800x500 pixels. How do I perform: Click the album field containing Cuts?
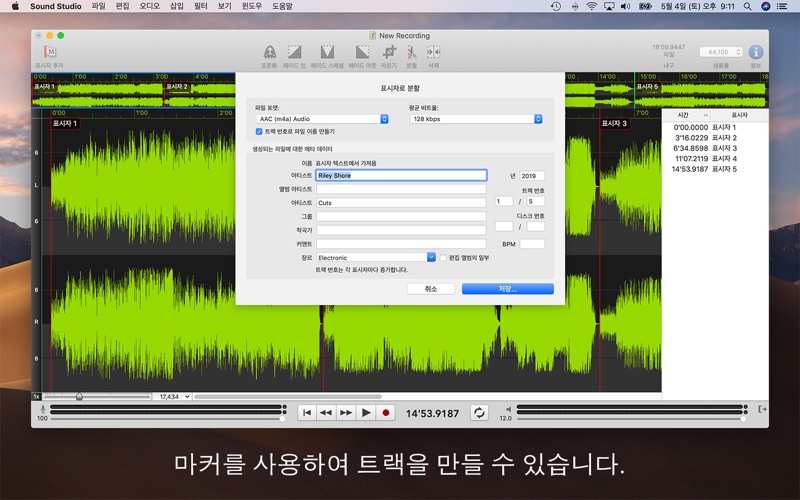click(x=401, y=203)
